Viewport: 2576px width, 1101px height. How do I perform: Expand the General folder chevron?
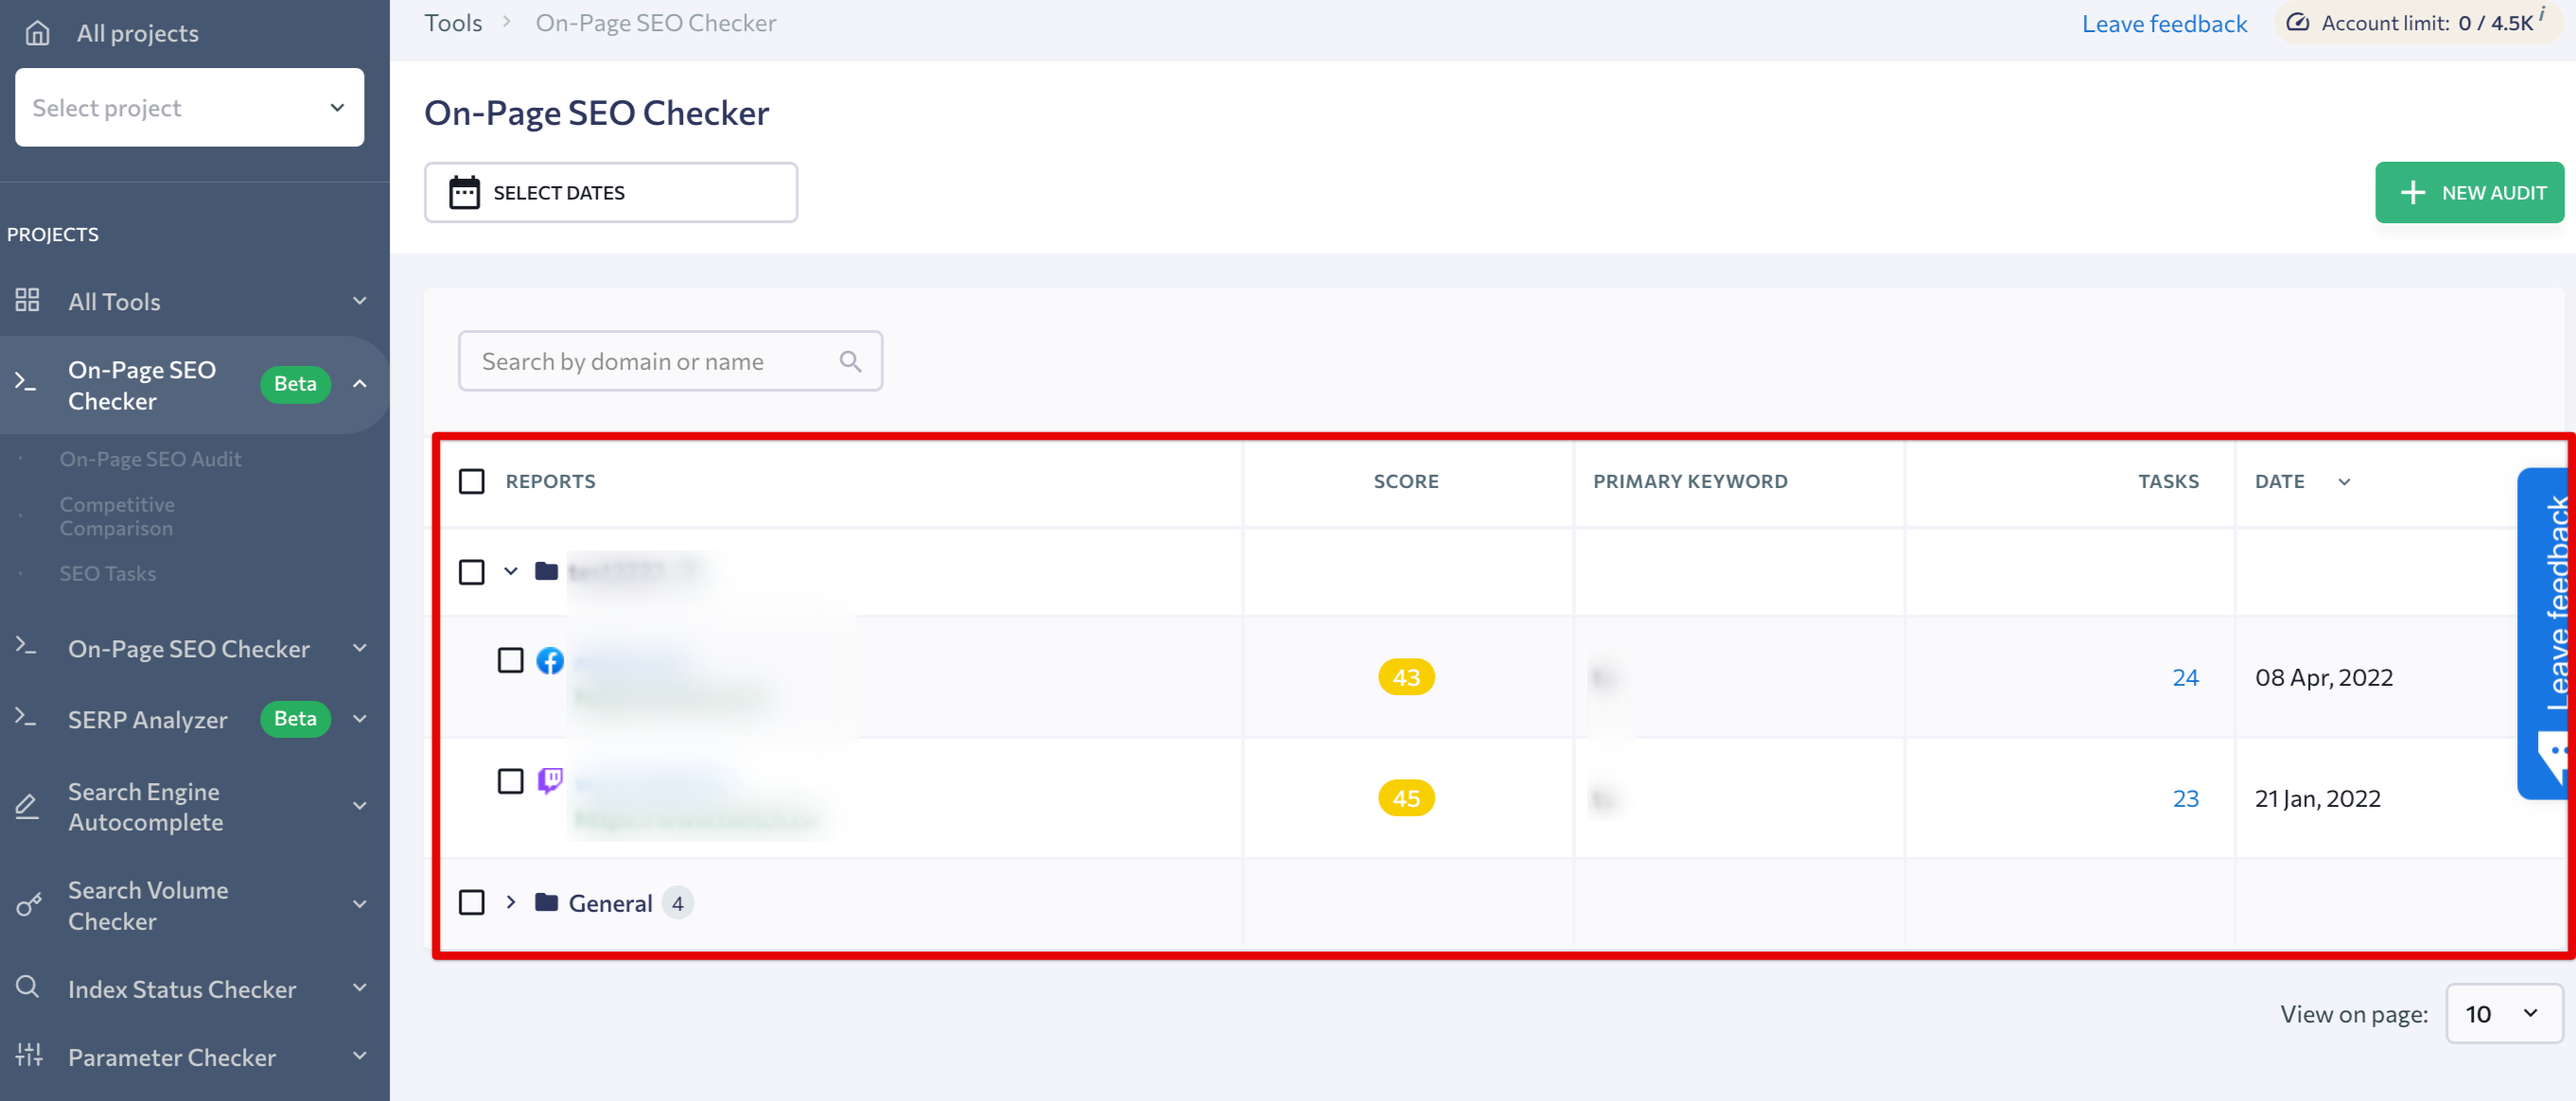pos(511,902)
